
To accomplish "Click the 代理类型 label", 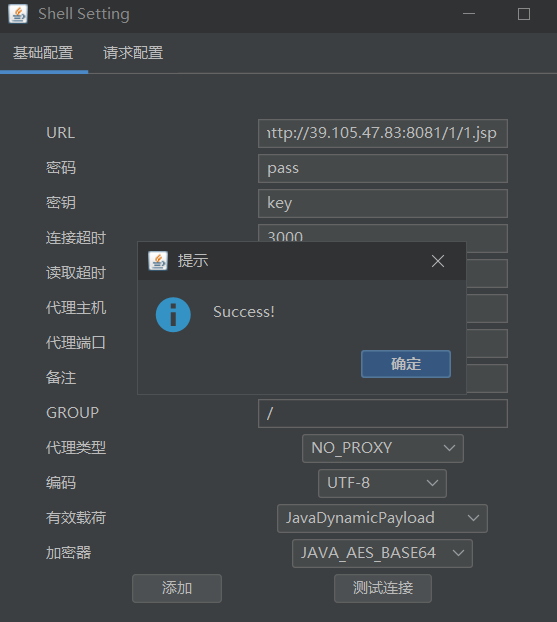I will click(76, 448).
